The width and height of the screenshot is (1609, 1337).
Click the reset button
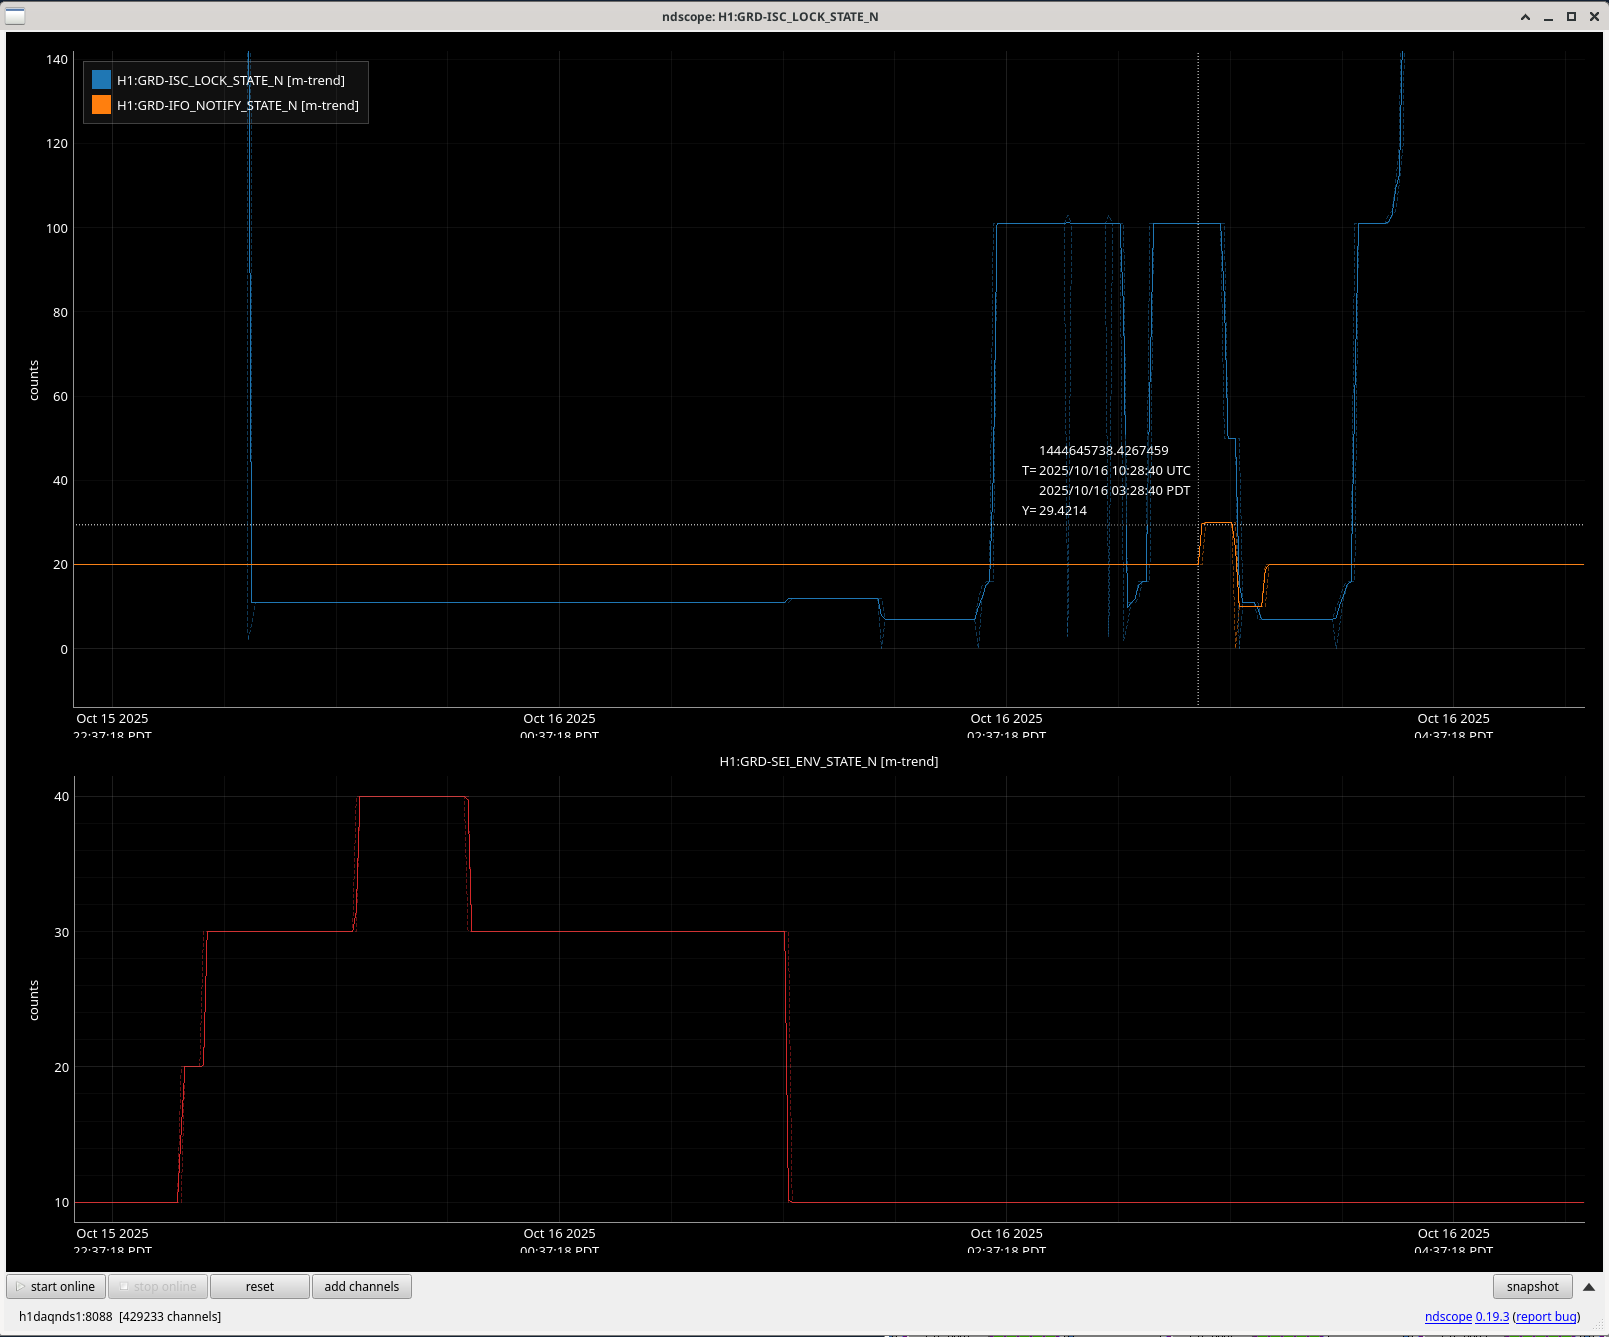click(x=259, y=1286)
